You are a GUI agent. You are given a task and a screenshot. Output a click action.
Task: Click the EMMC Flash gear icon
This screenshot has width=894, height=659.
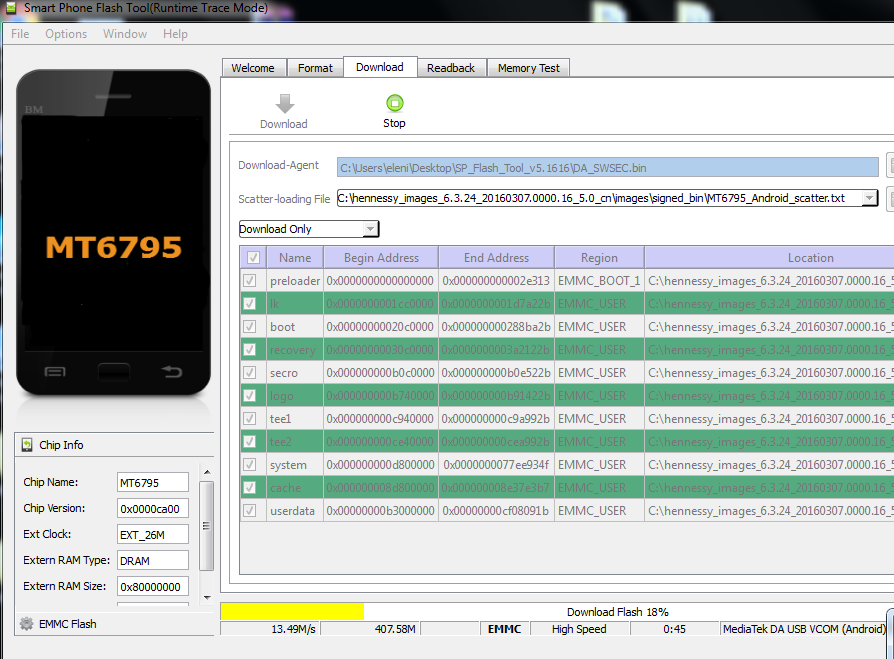(x=26, y=624)
